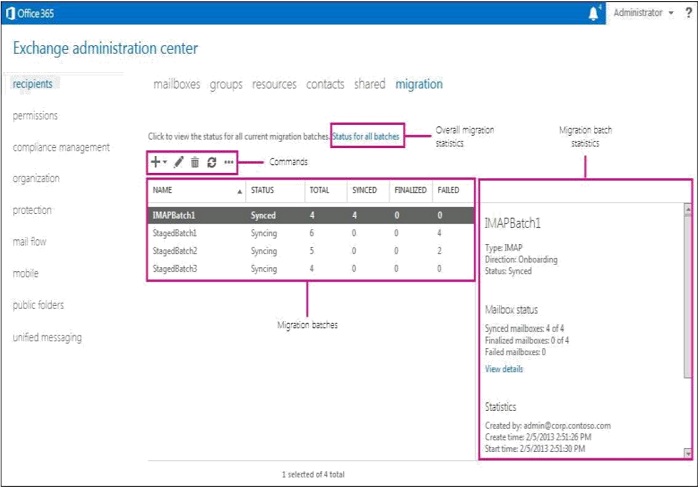700x488 pixels.
Task: Click the Mailbox status heading
Action: click(511, 310)
